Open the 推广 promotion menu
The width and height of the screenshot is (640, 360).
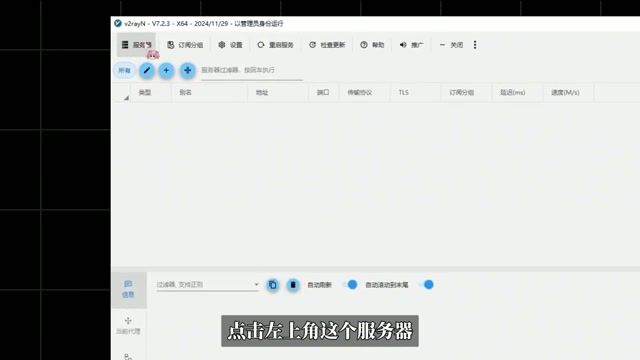(x=411, y=45)
